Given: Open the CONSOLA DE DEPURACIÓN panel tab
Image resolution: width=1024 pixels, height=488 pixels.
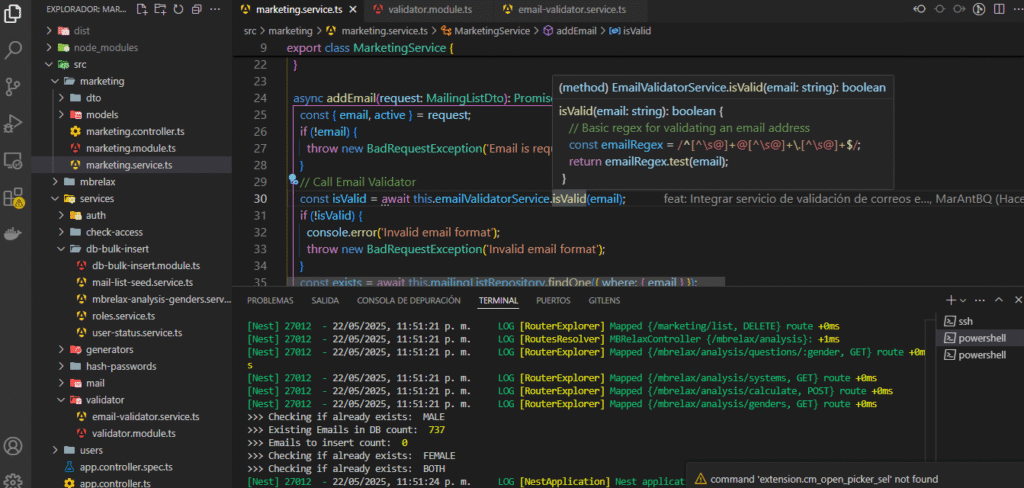Looking at the screenshot, I should click(x=409, y=300).
